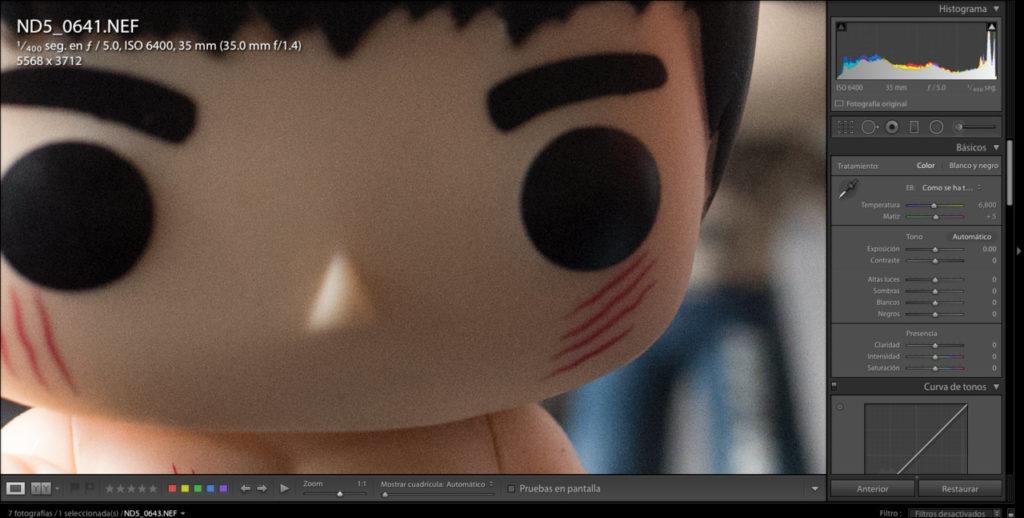Flag photo as rejected
The image size is (1024, 518).
89,488
